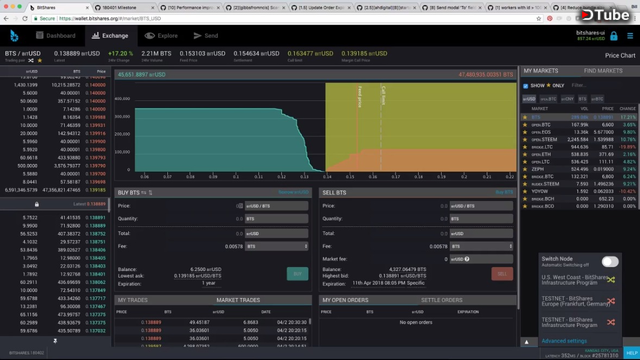
Task: Click the padlock icon in the order book
Action: 37,204
